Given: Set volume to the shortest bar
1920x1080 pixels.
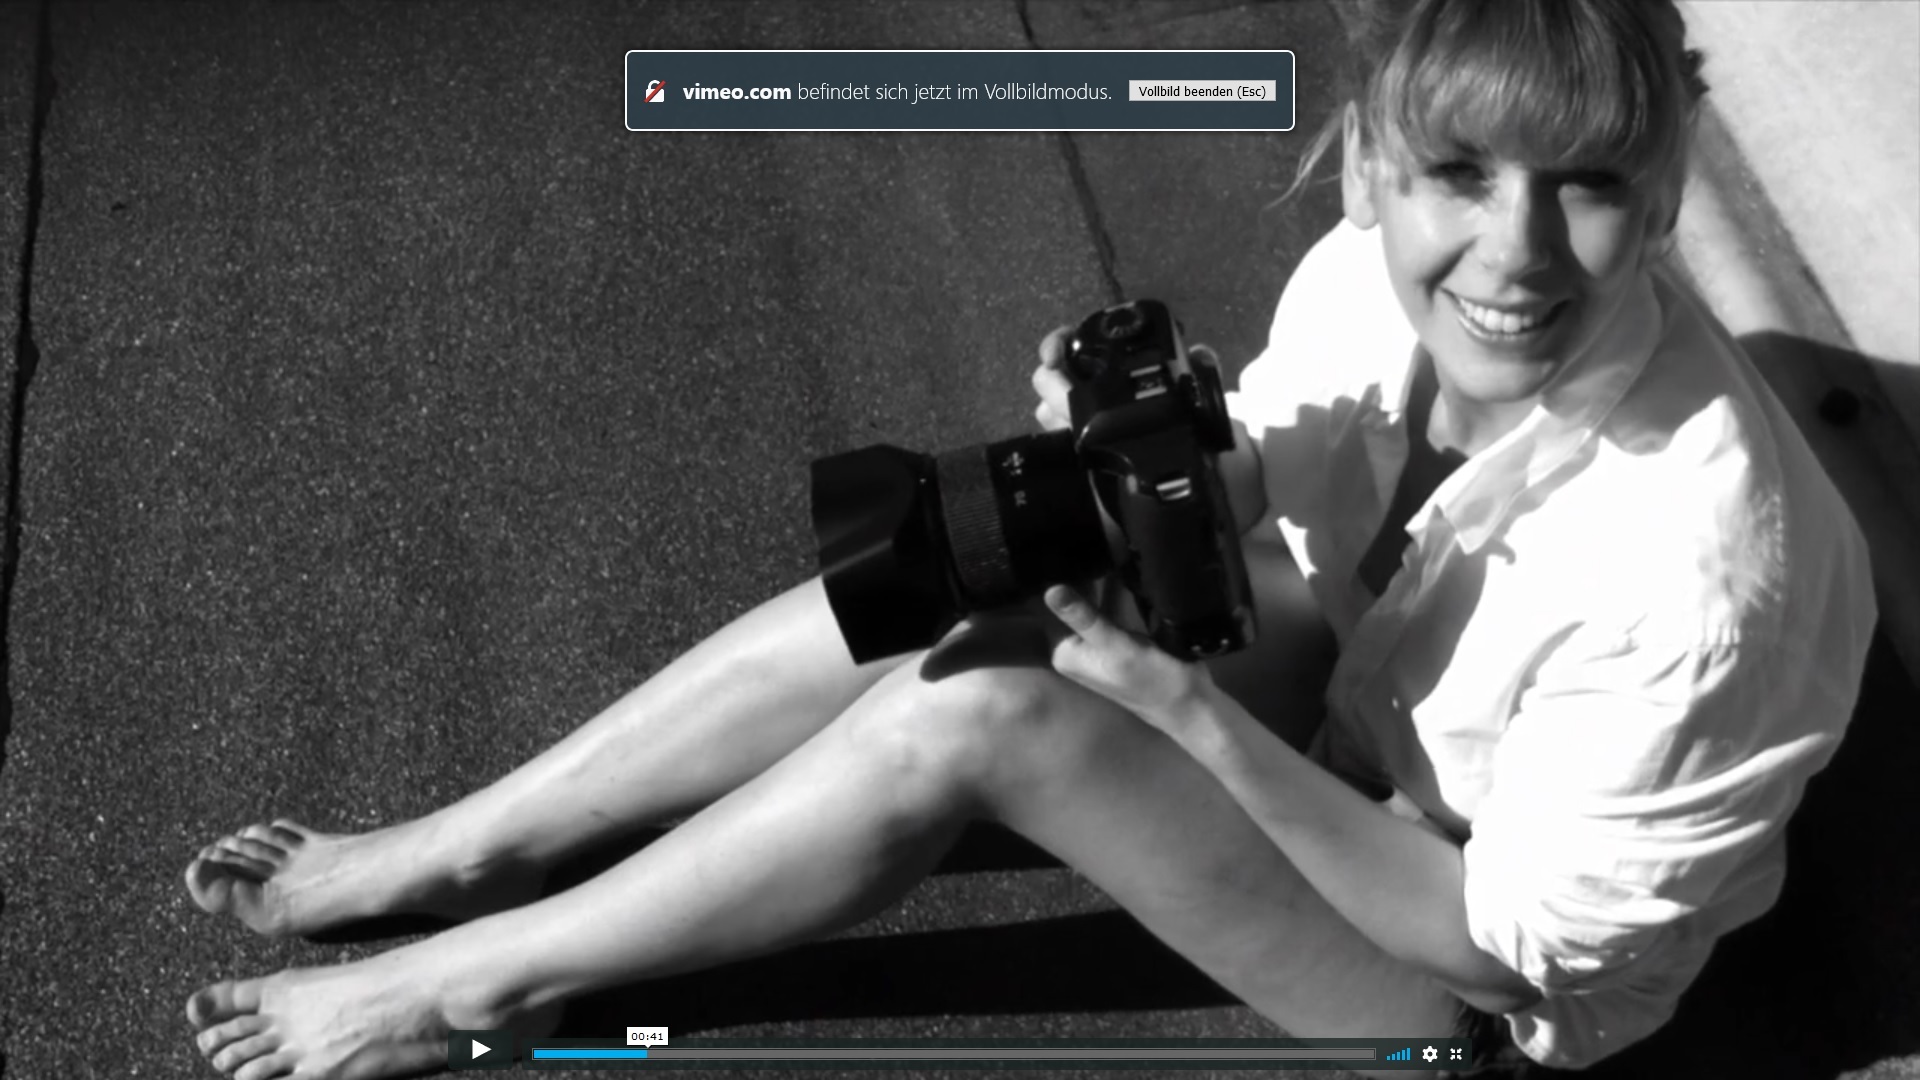Looking at the screenshot, I should pos(1388,1057).
